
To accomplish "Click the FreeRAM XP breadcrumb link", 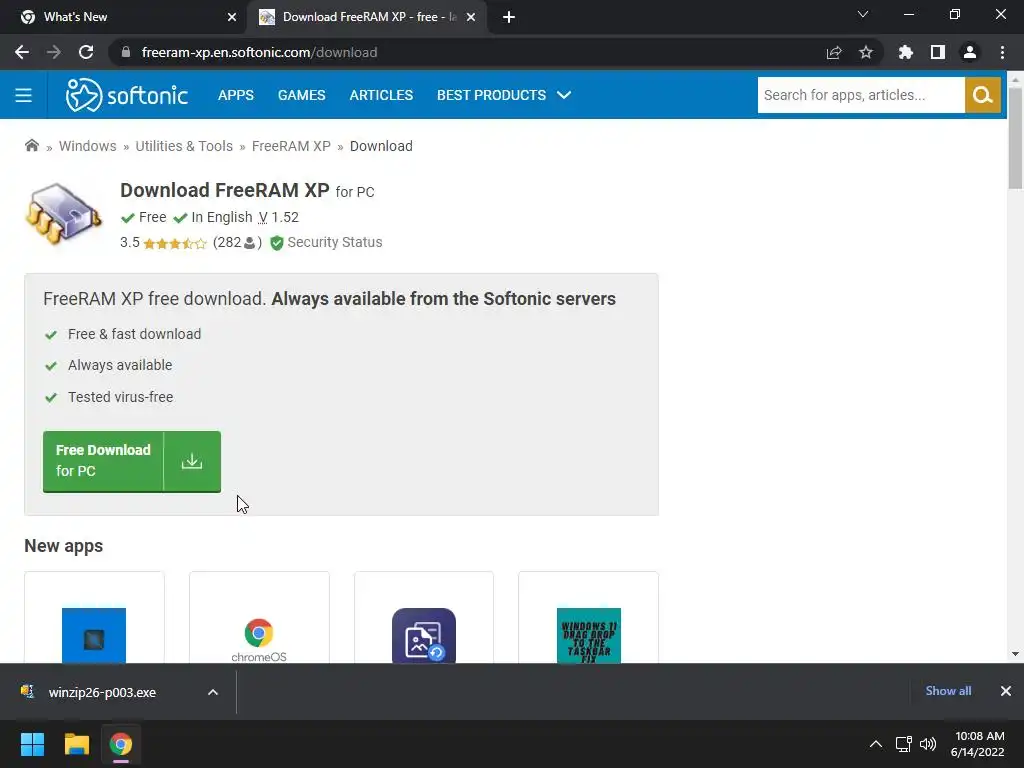I will tap(291, 146).
